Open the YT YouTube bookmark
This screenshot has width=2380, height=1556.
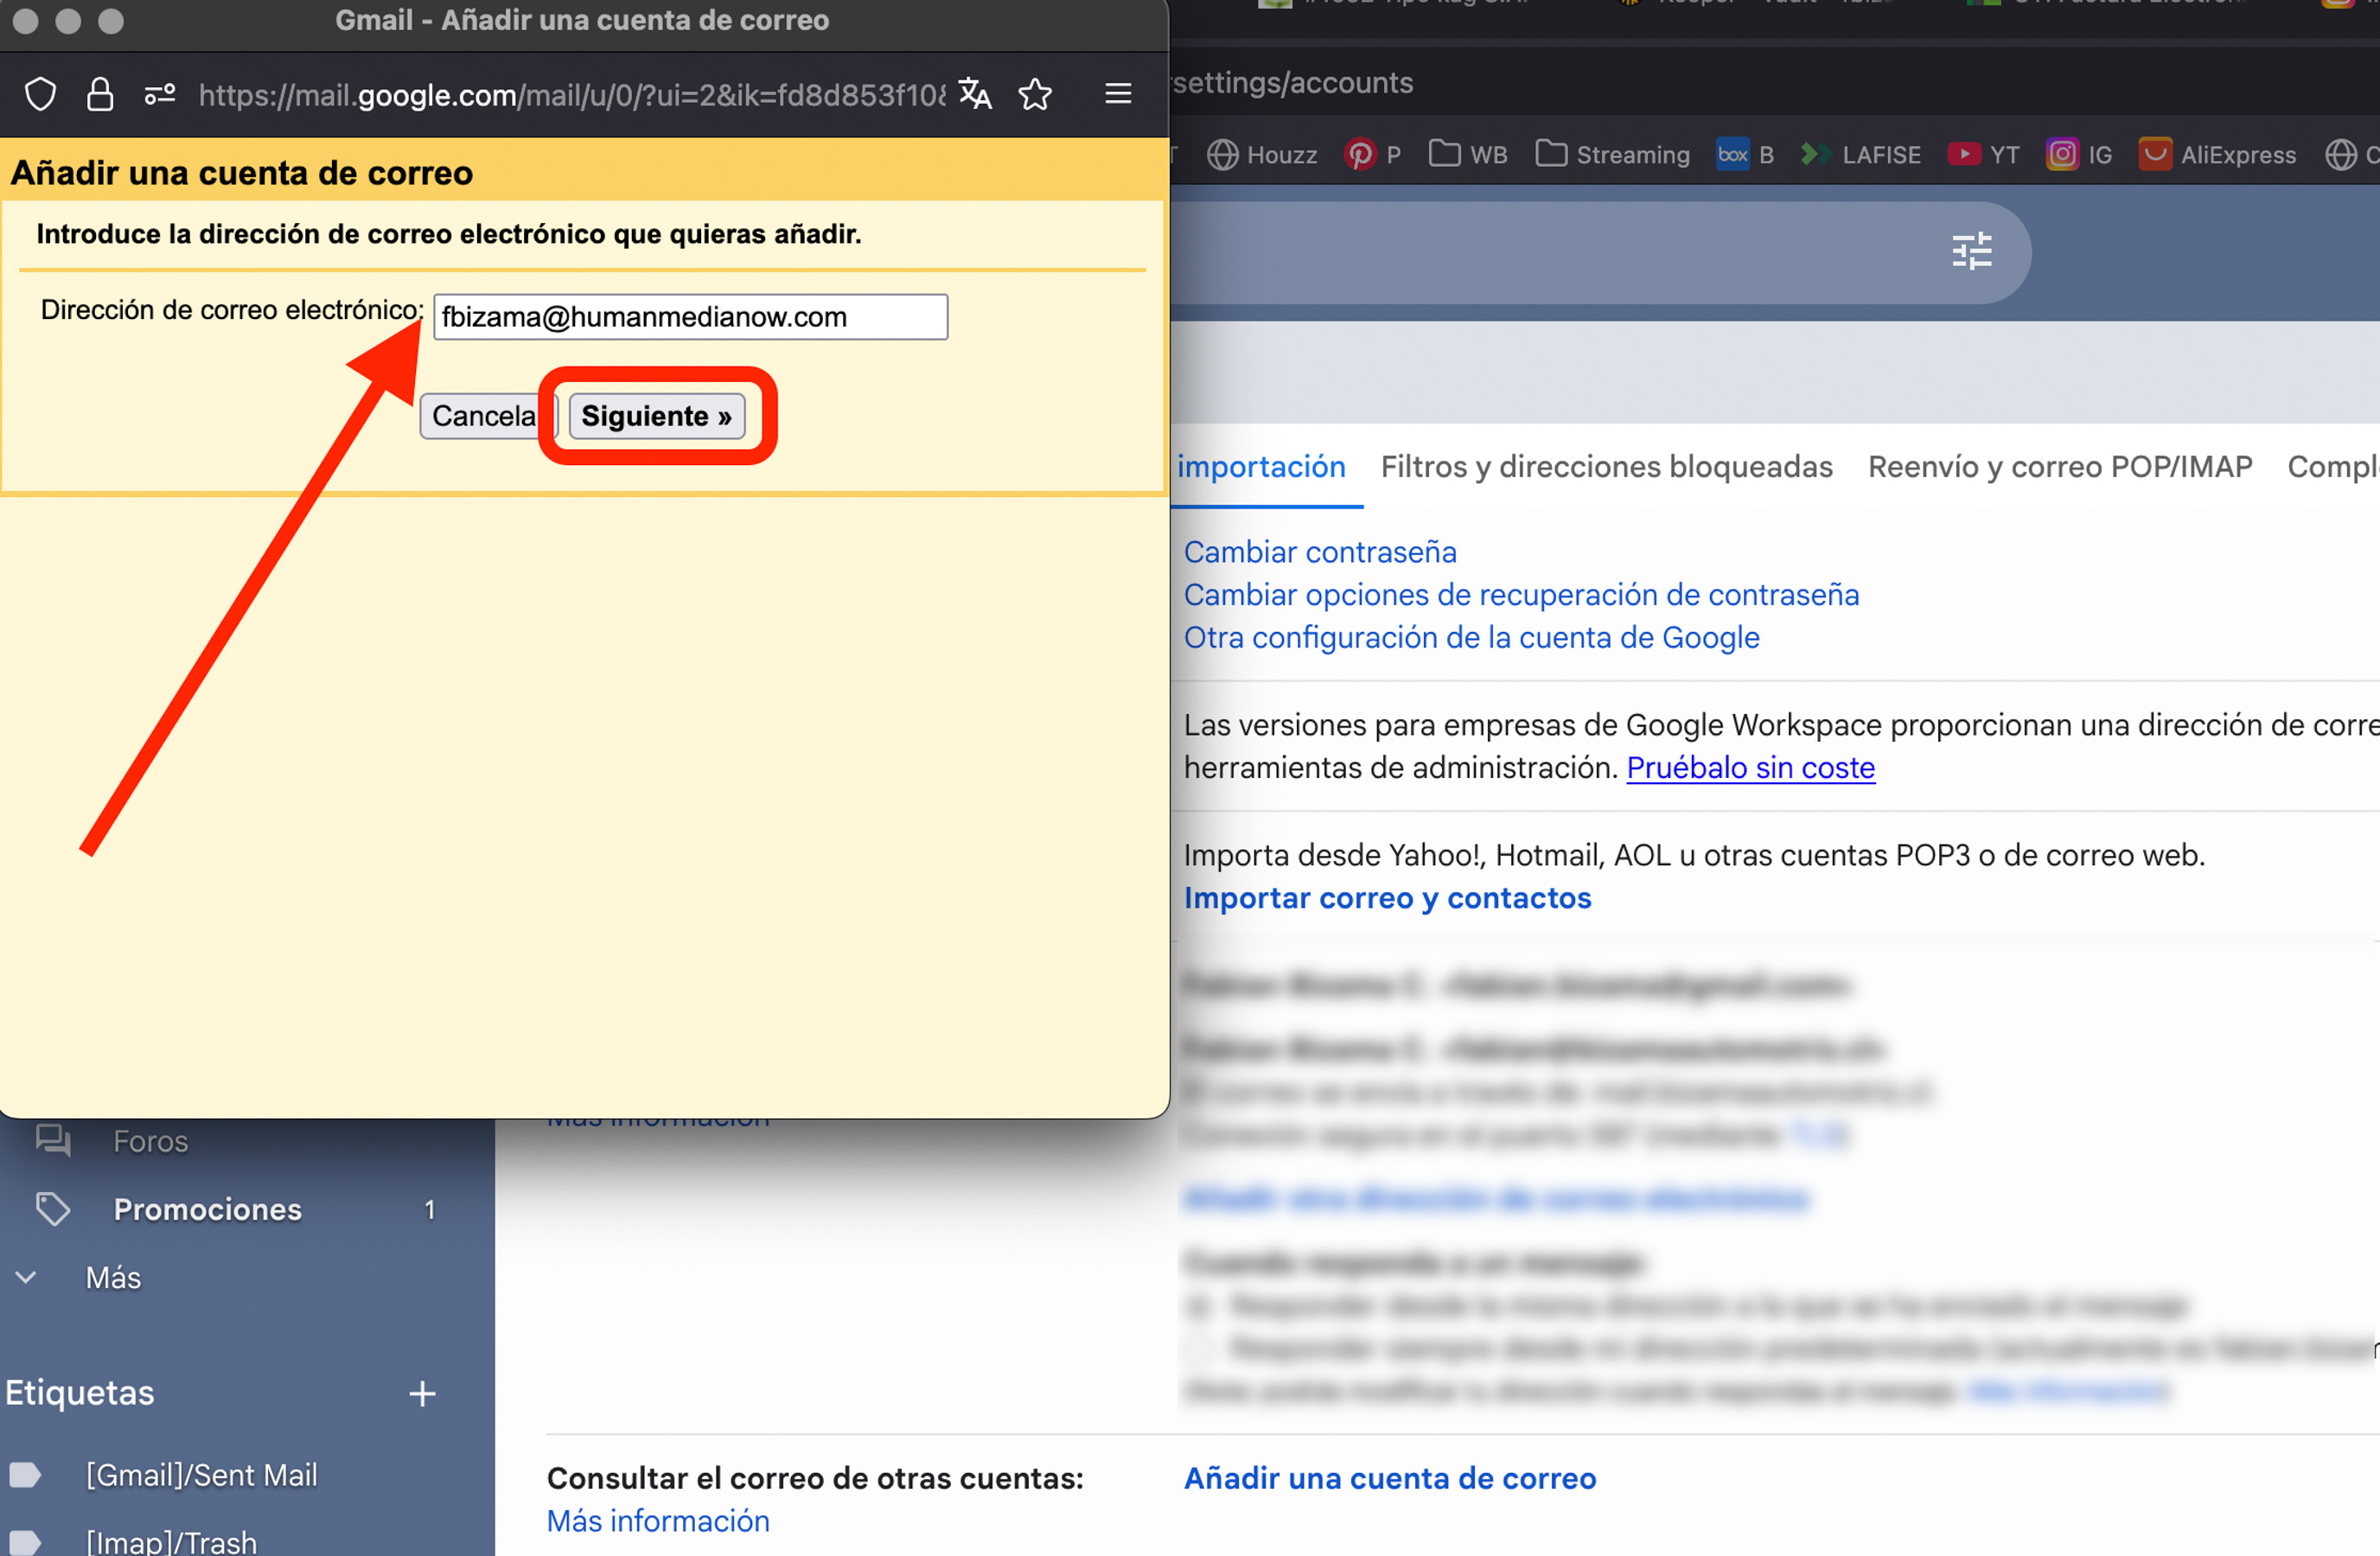click(x=1966, y=154)
